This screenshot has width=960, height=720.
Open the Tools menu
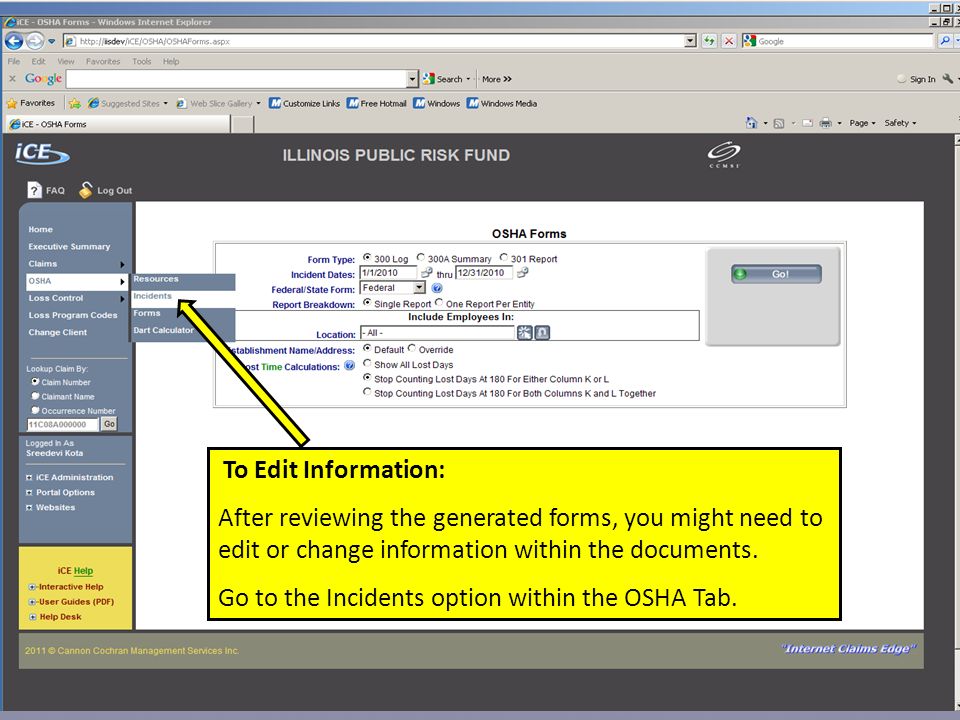(x=141, y=61)
